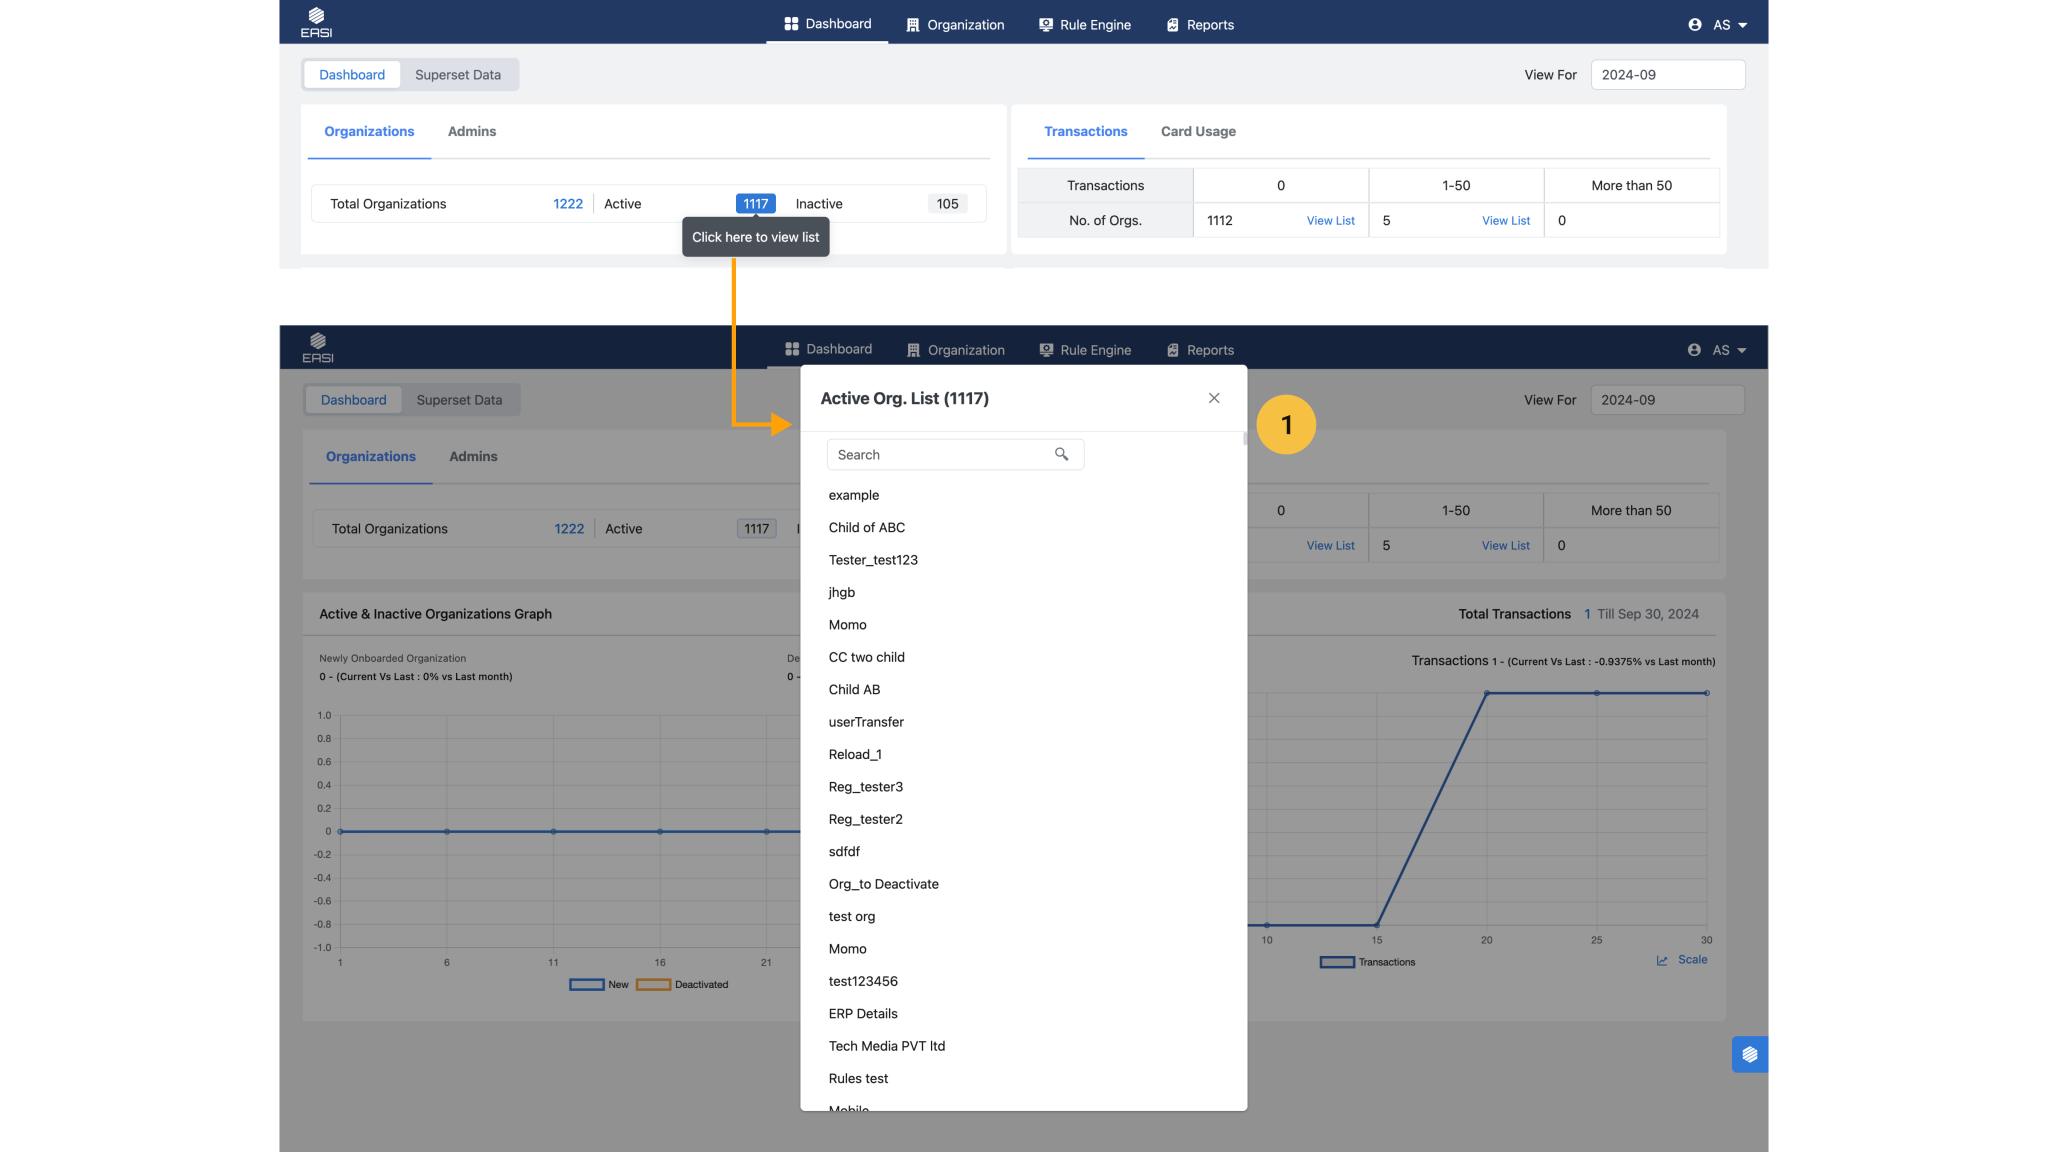
Task: Open the Card Usage tab
Action: 1198,131
